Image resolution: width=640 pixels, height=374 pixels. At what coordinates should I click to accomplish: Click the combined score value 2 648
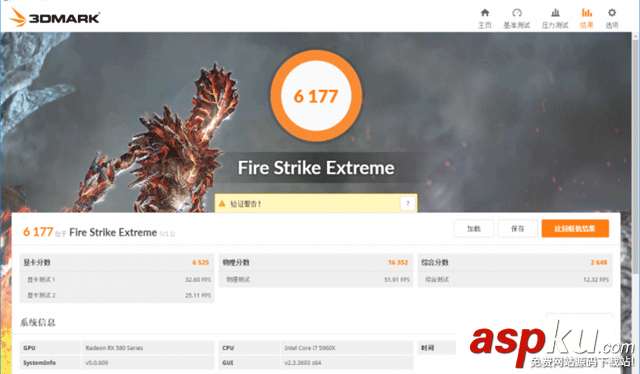pyautogui.click(x=599, y=263)
